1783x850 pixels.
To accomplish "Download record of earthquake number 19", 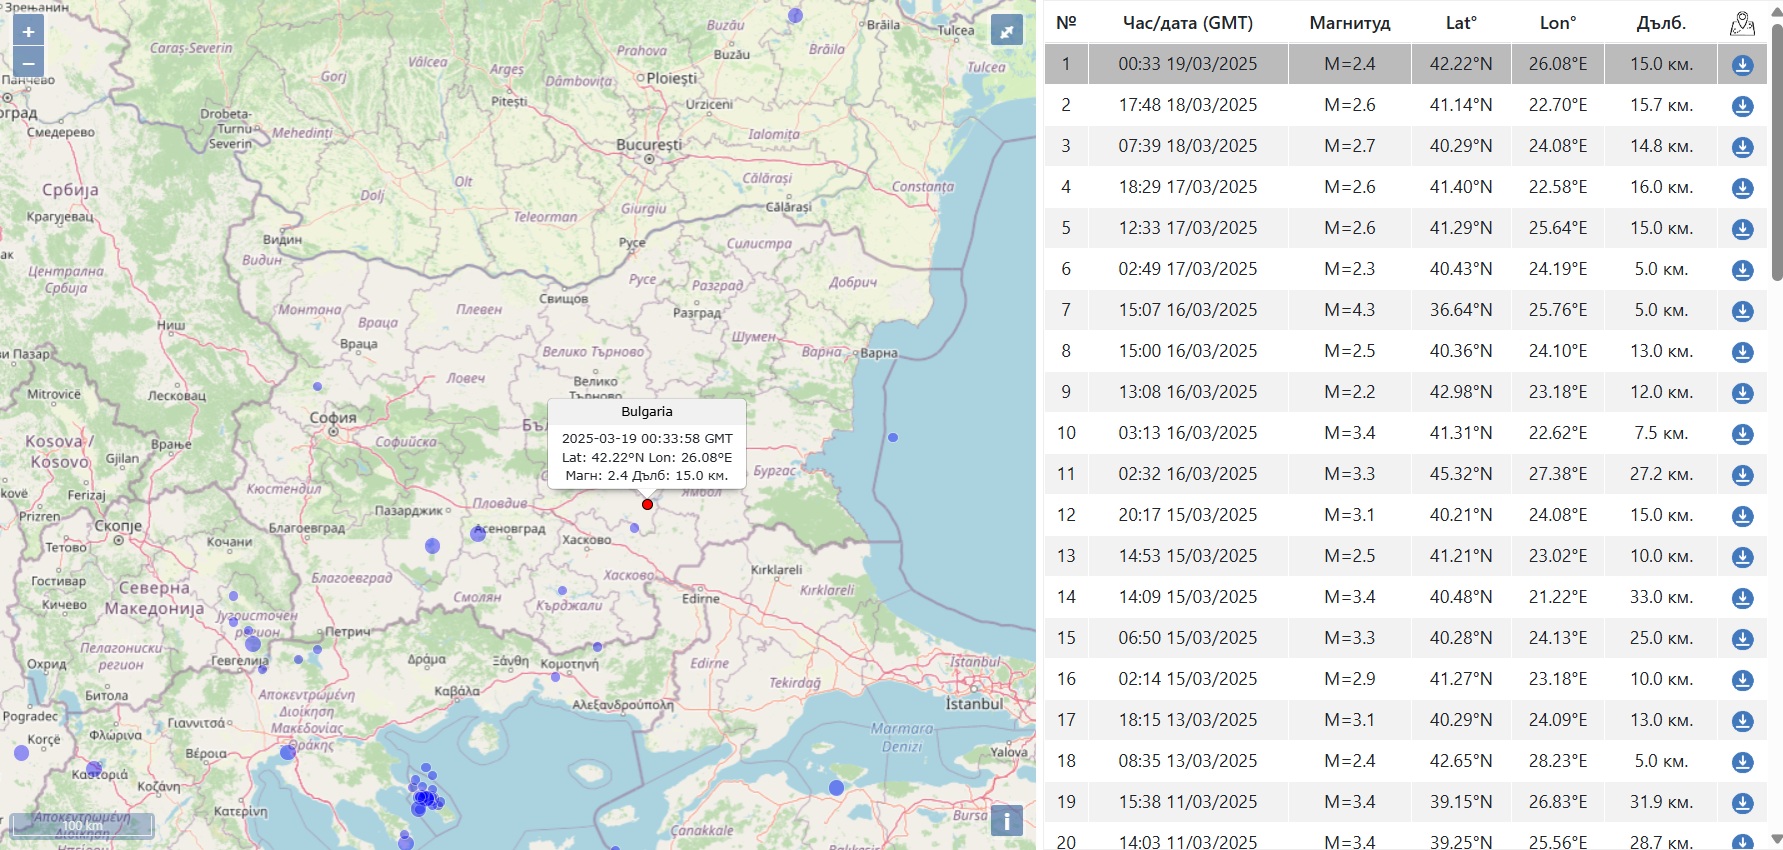I will pyautogui.click(x=1742, y=803).
